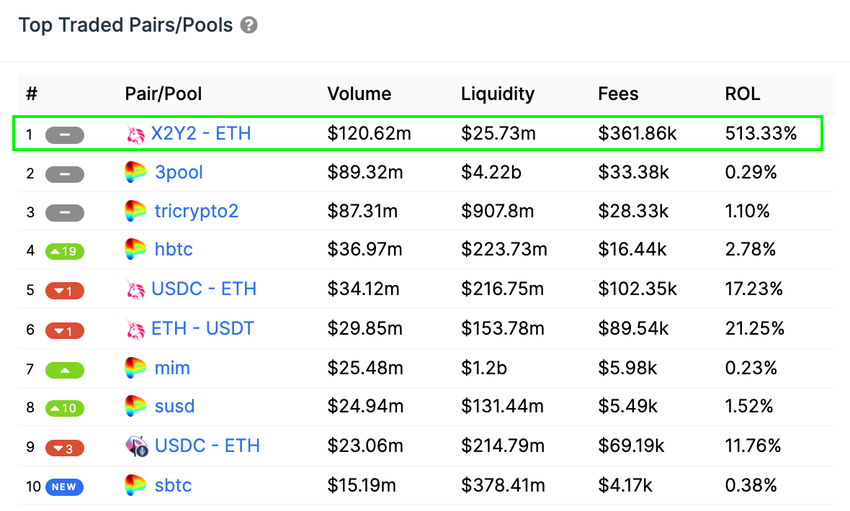Click the icon beside rank 9 USDC - ETH
The width and height of the screenshot is (850, 511).
[136, 446]
